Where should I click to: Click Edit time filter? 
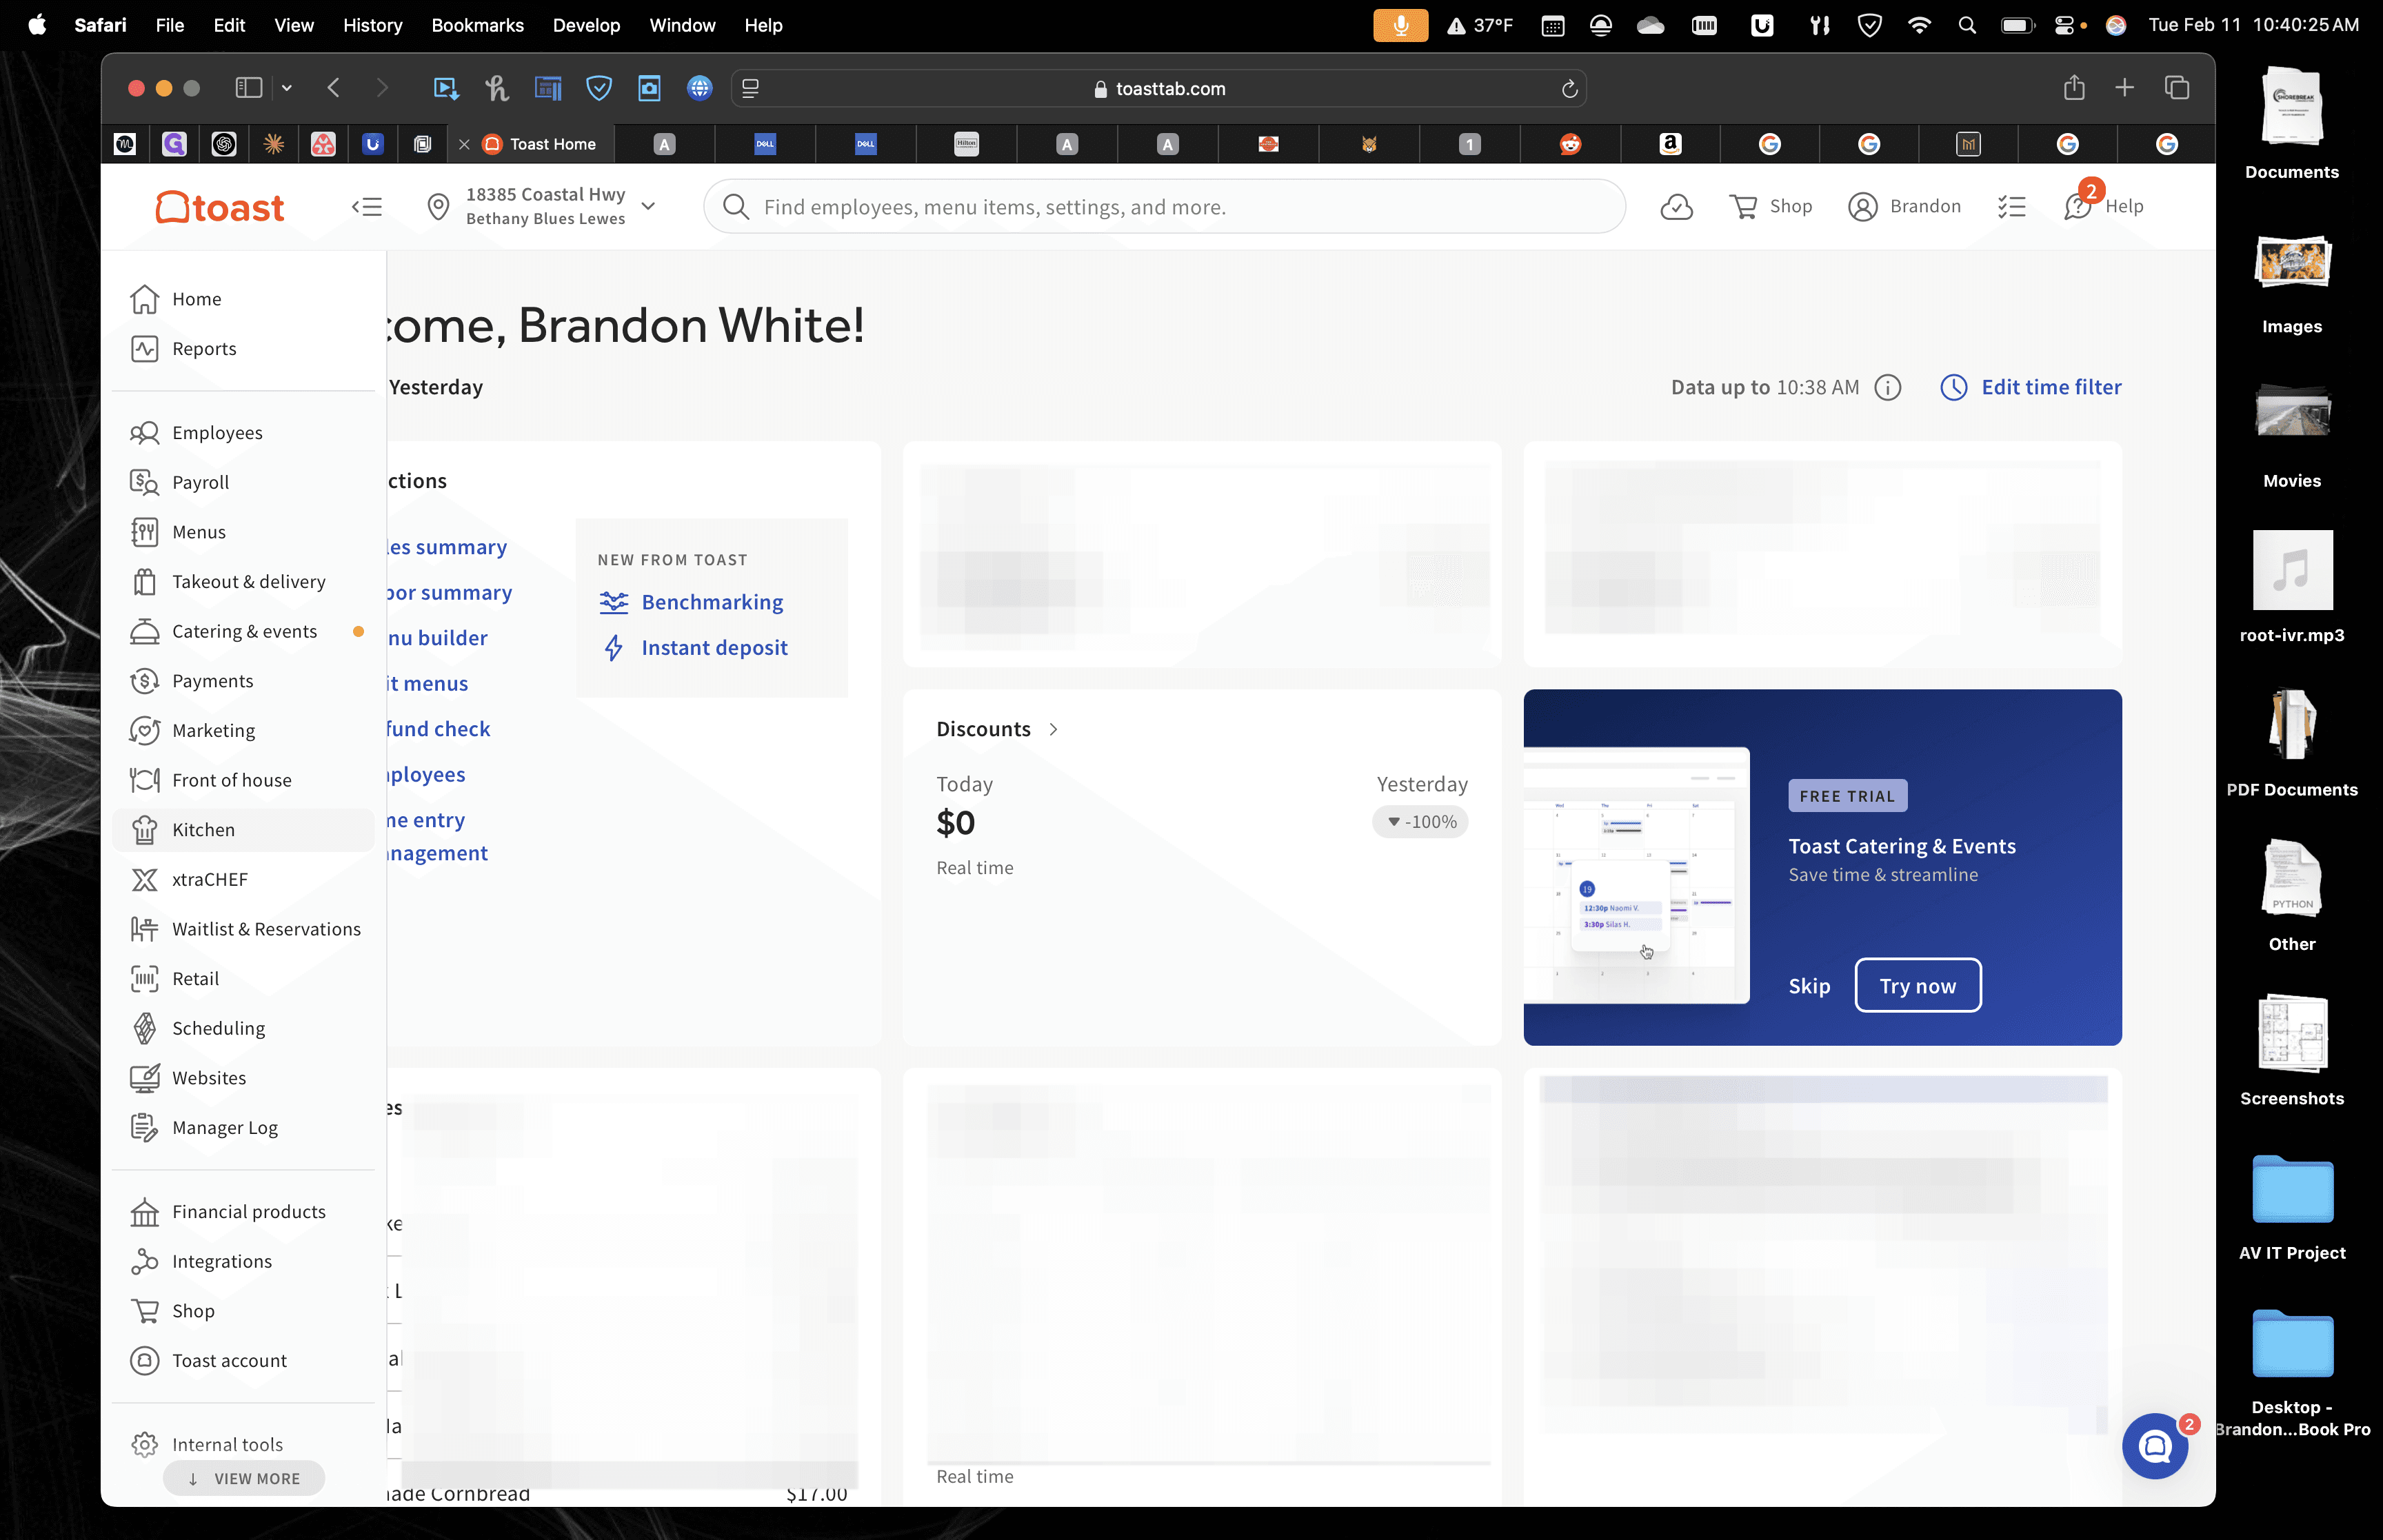[x=2031, y=387]
